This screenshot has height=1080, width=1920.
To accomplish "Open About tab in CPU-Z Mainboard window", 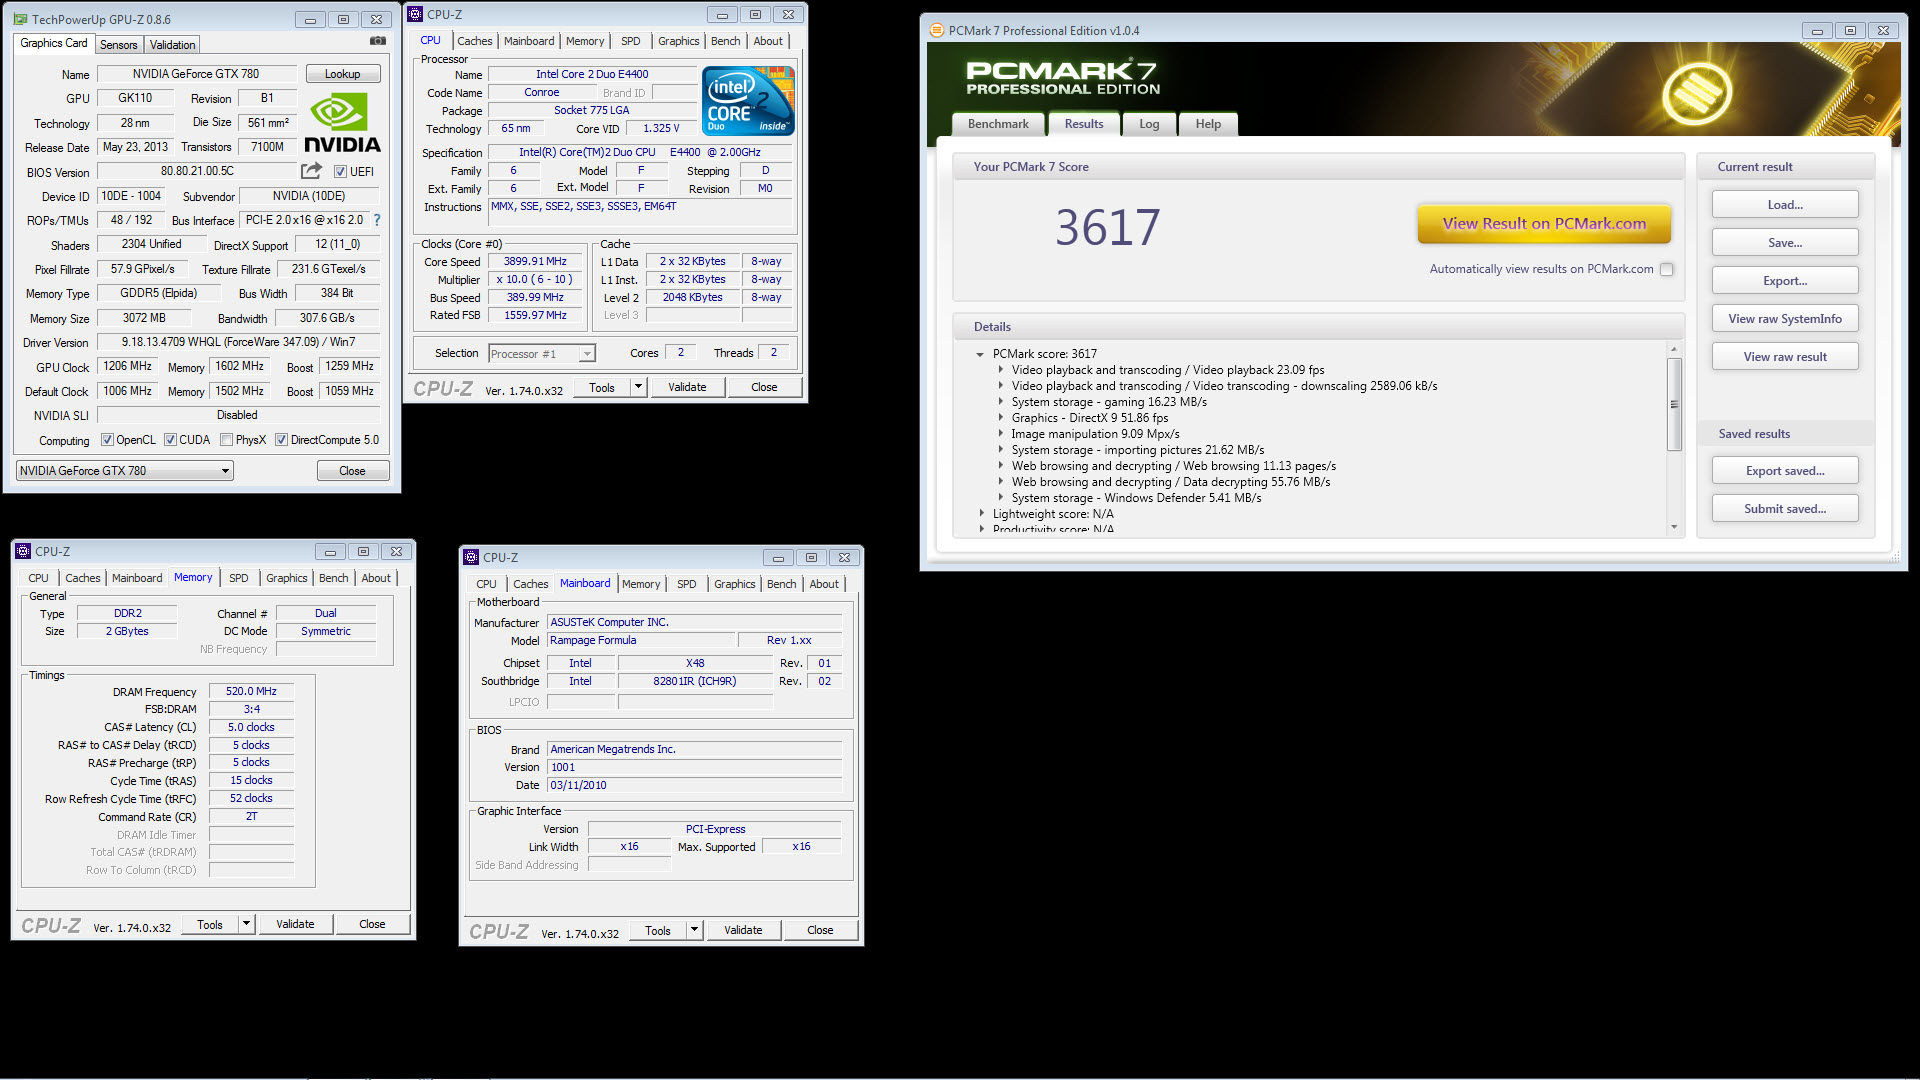I will click(x=824, y=584).
